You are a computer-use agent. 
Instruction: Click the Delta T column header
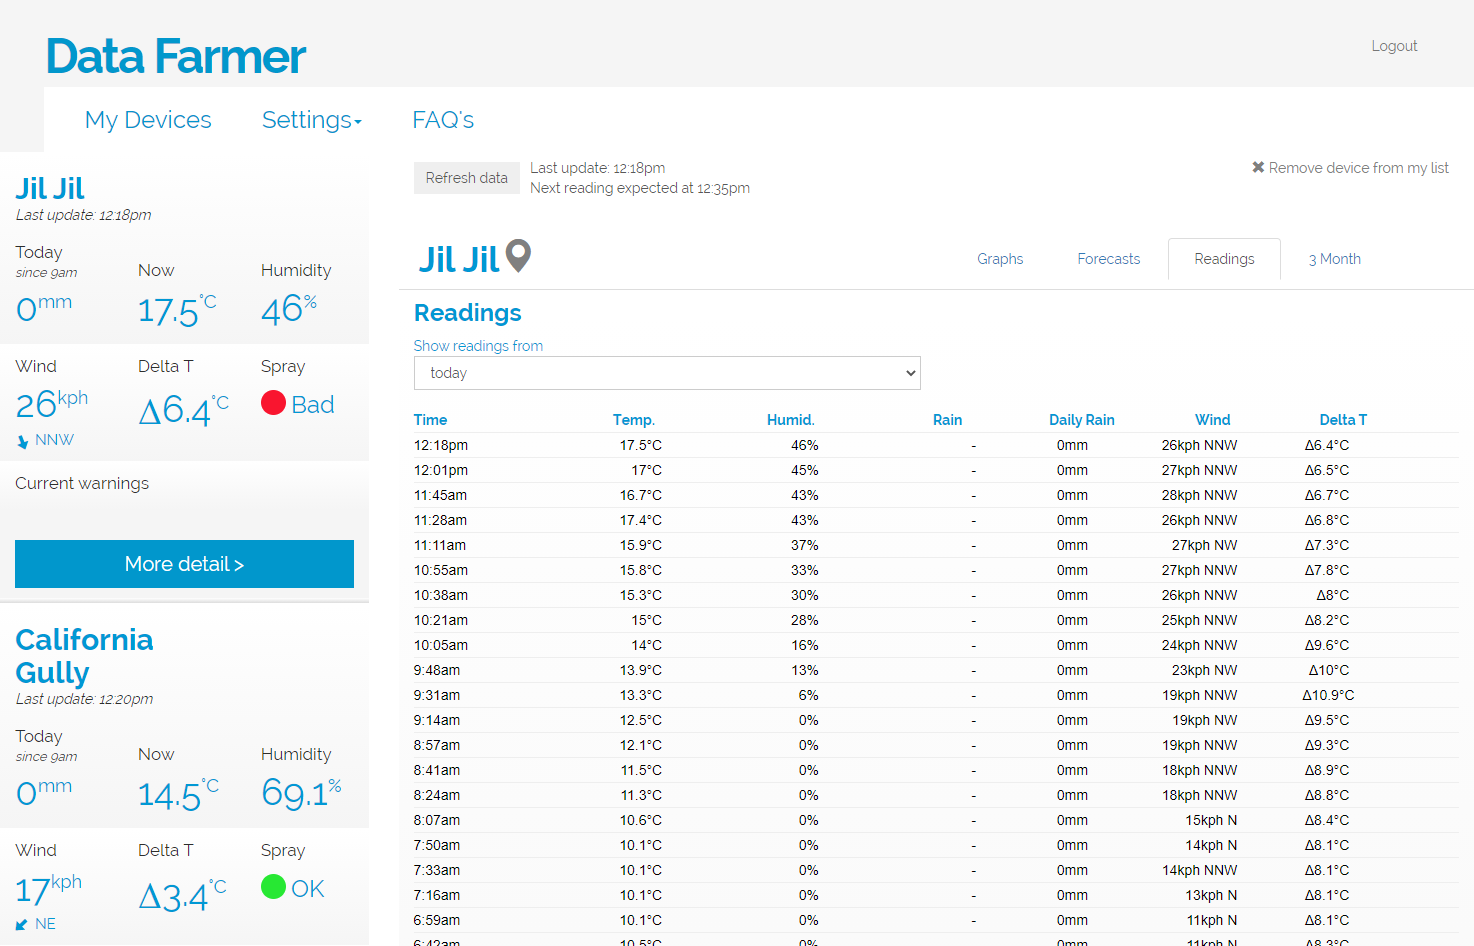click(1342, 420)
